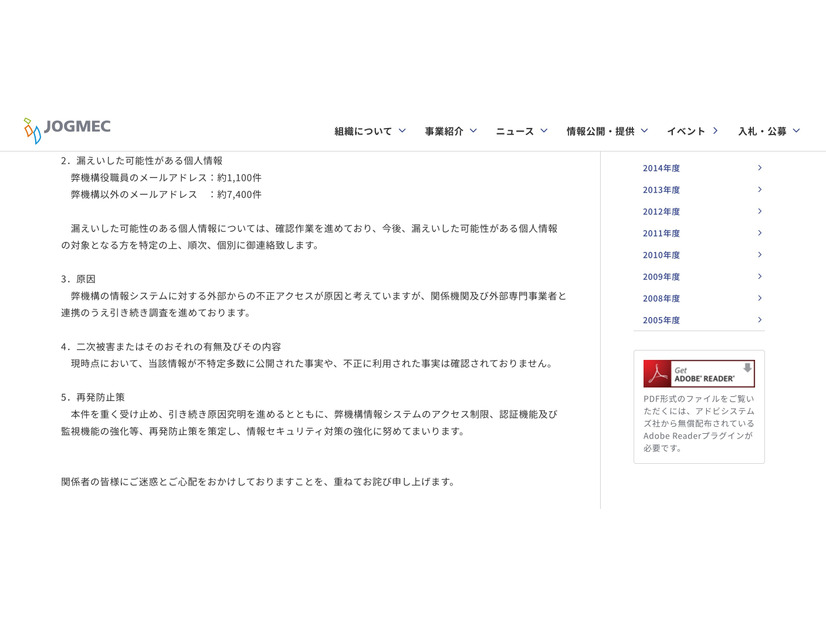
Task: Click the Get Adobe Reader banner
Action: 699,373
